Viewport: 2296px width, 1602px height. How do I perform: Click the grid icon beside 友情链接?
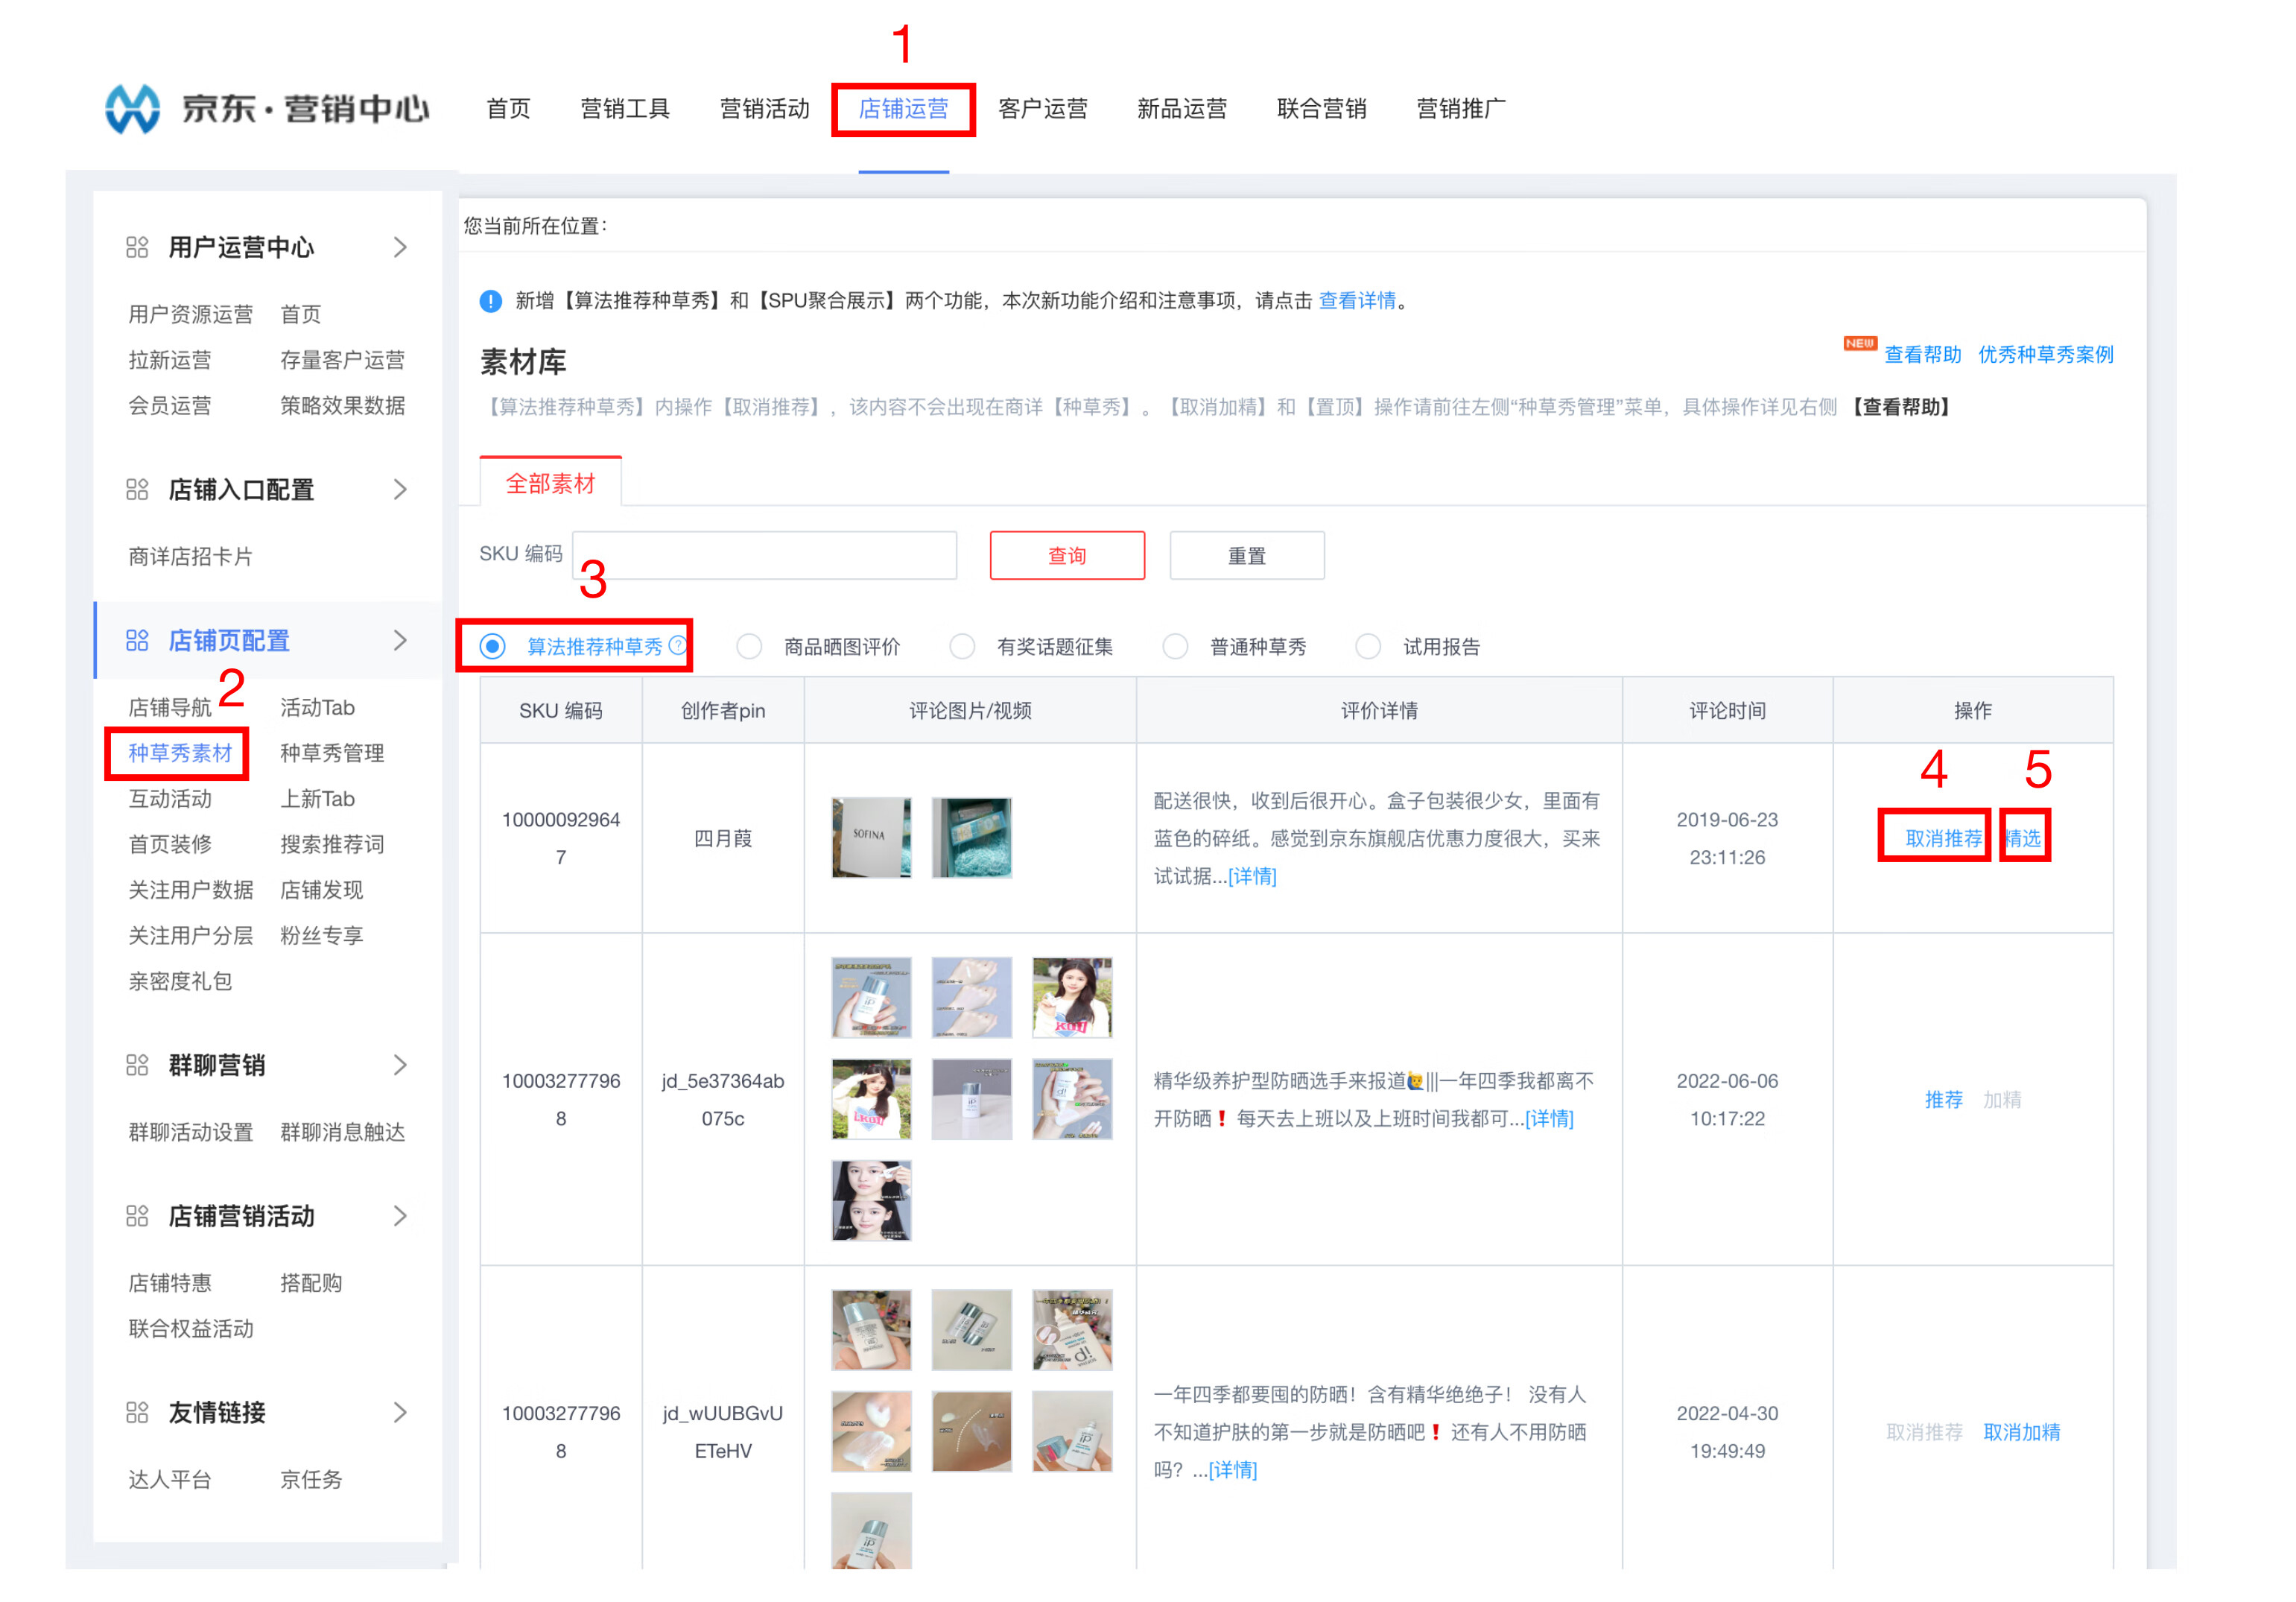pos(138,1412)
